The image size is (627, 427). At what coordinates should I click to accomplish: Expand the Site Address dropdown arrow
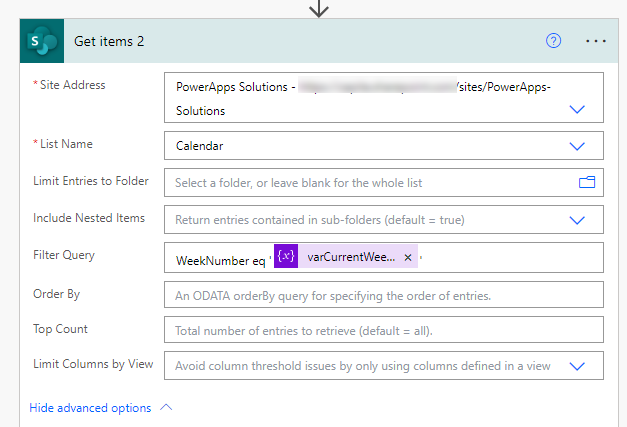[577, 110]
